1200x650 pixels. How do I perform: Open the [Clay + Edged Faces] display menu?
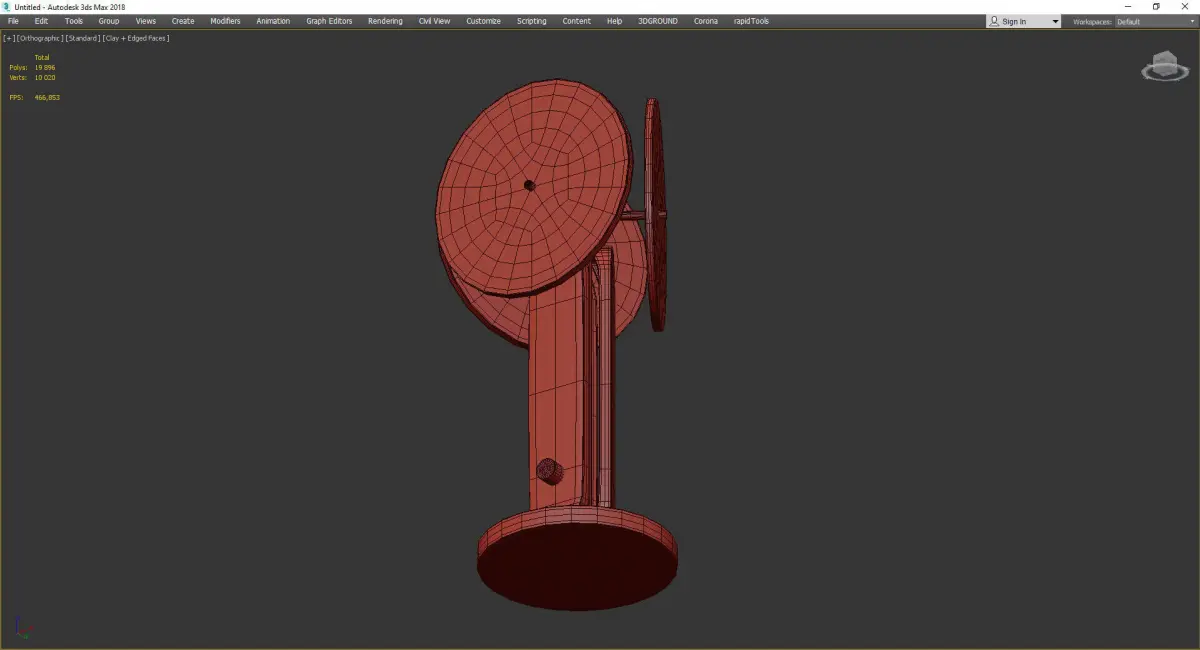[135, 38]
